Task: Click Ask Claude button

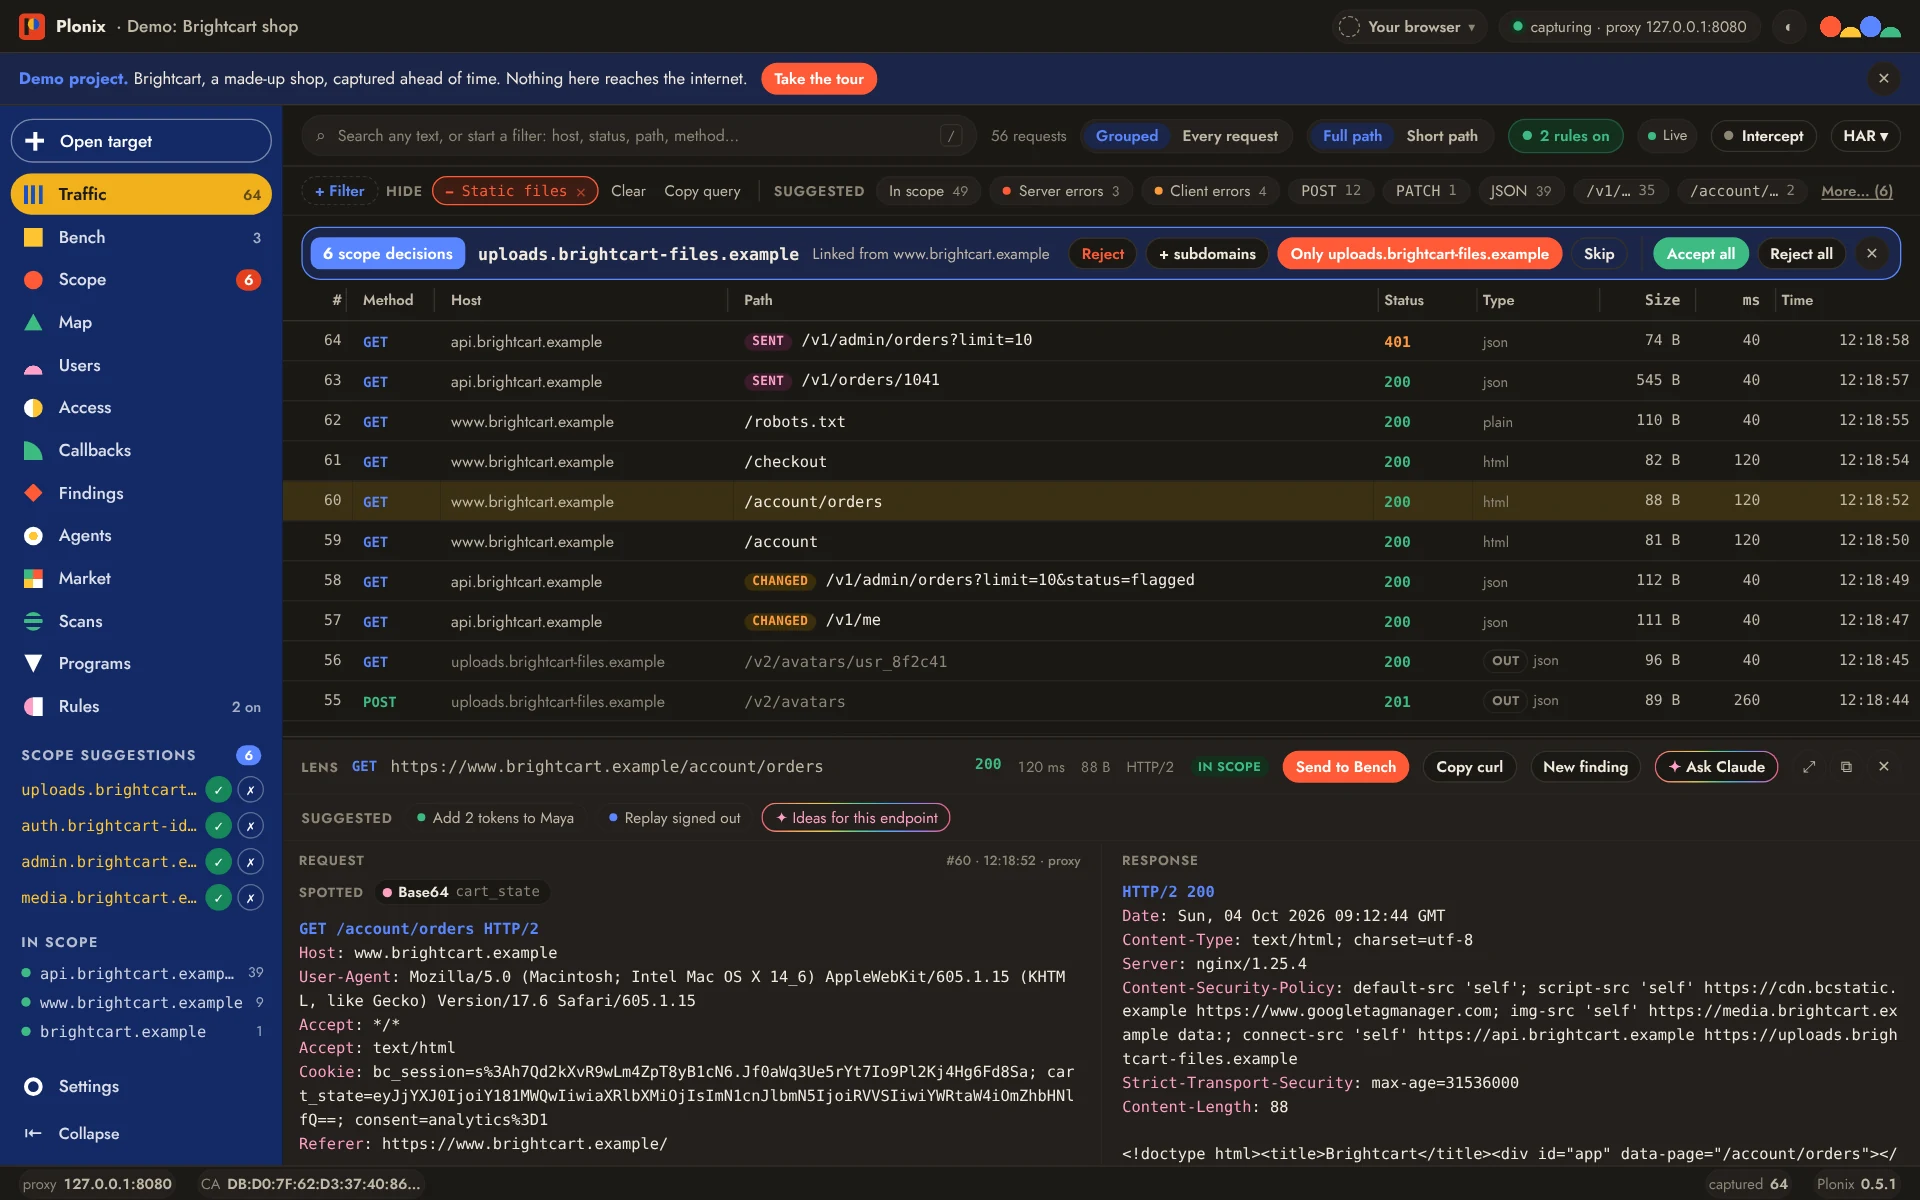Action: [x=1716, y=767]
